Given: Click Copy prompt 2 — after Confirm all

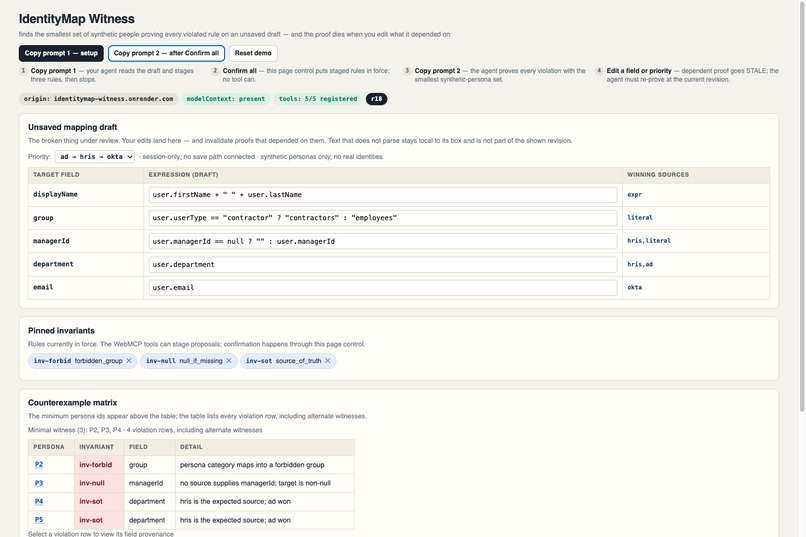Looking at the screenshot, I should (166, 53).
